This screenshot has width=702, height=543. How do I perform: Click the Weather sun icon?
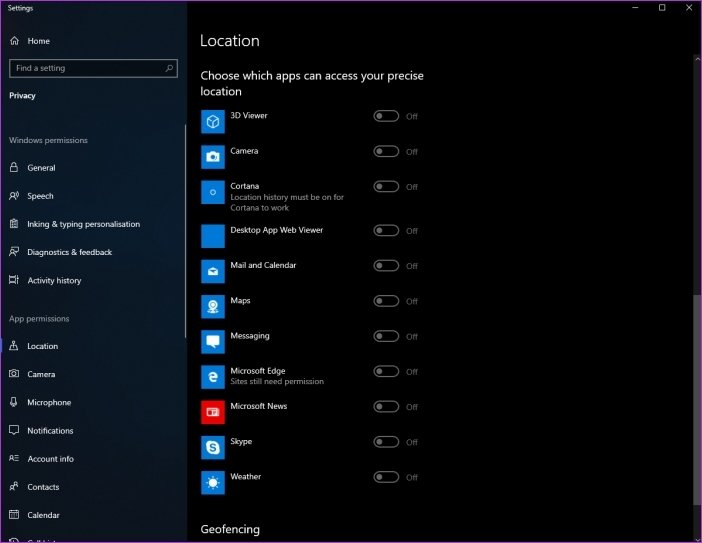[x=213, y=483]
